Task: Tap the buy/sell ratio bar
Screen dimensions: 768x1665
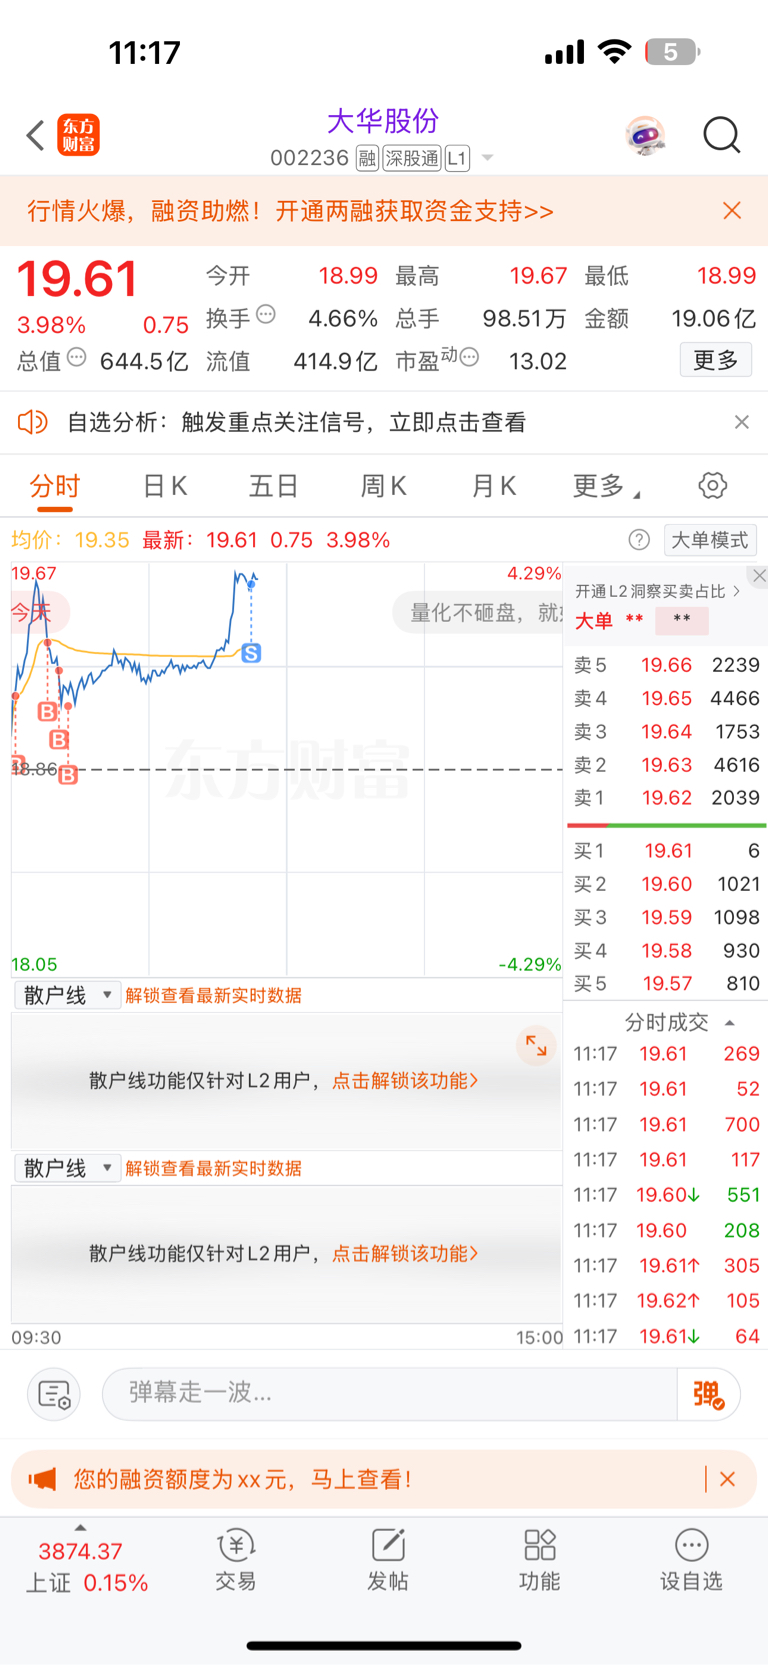Action: coord(667,825)
